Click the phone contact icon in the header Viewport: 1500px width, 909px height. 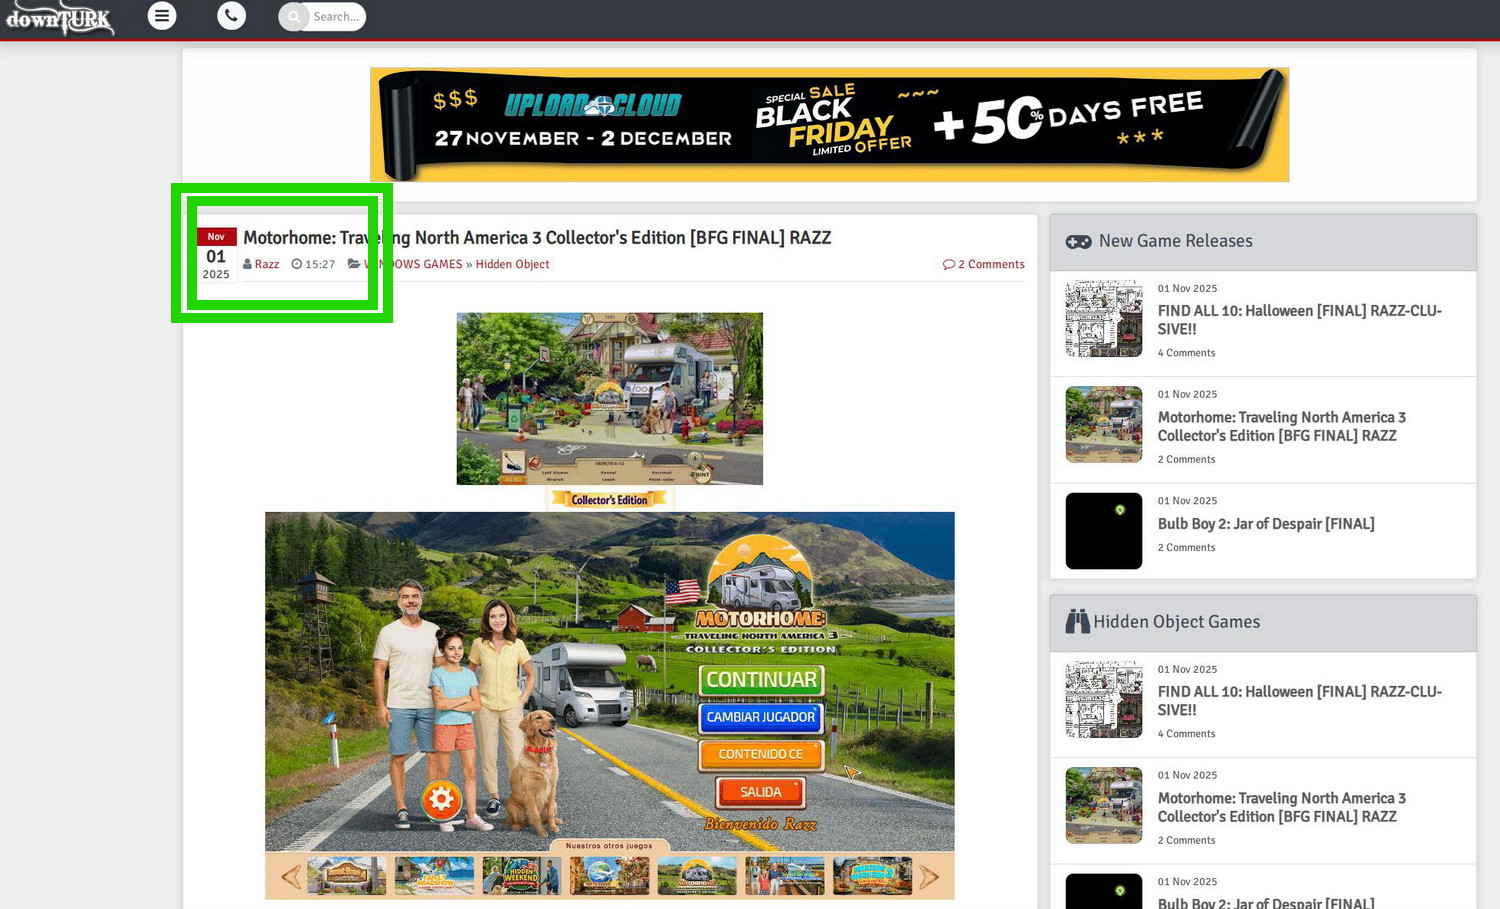tap(231, 16)
